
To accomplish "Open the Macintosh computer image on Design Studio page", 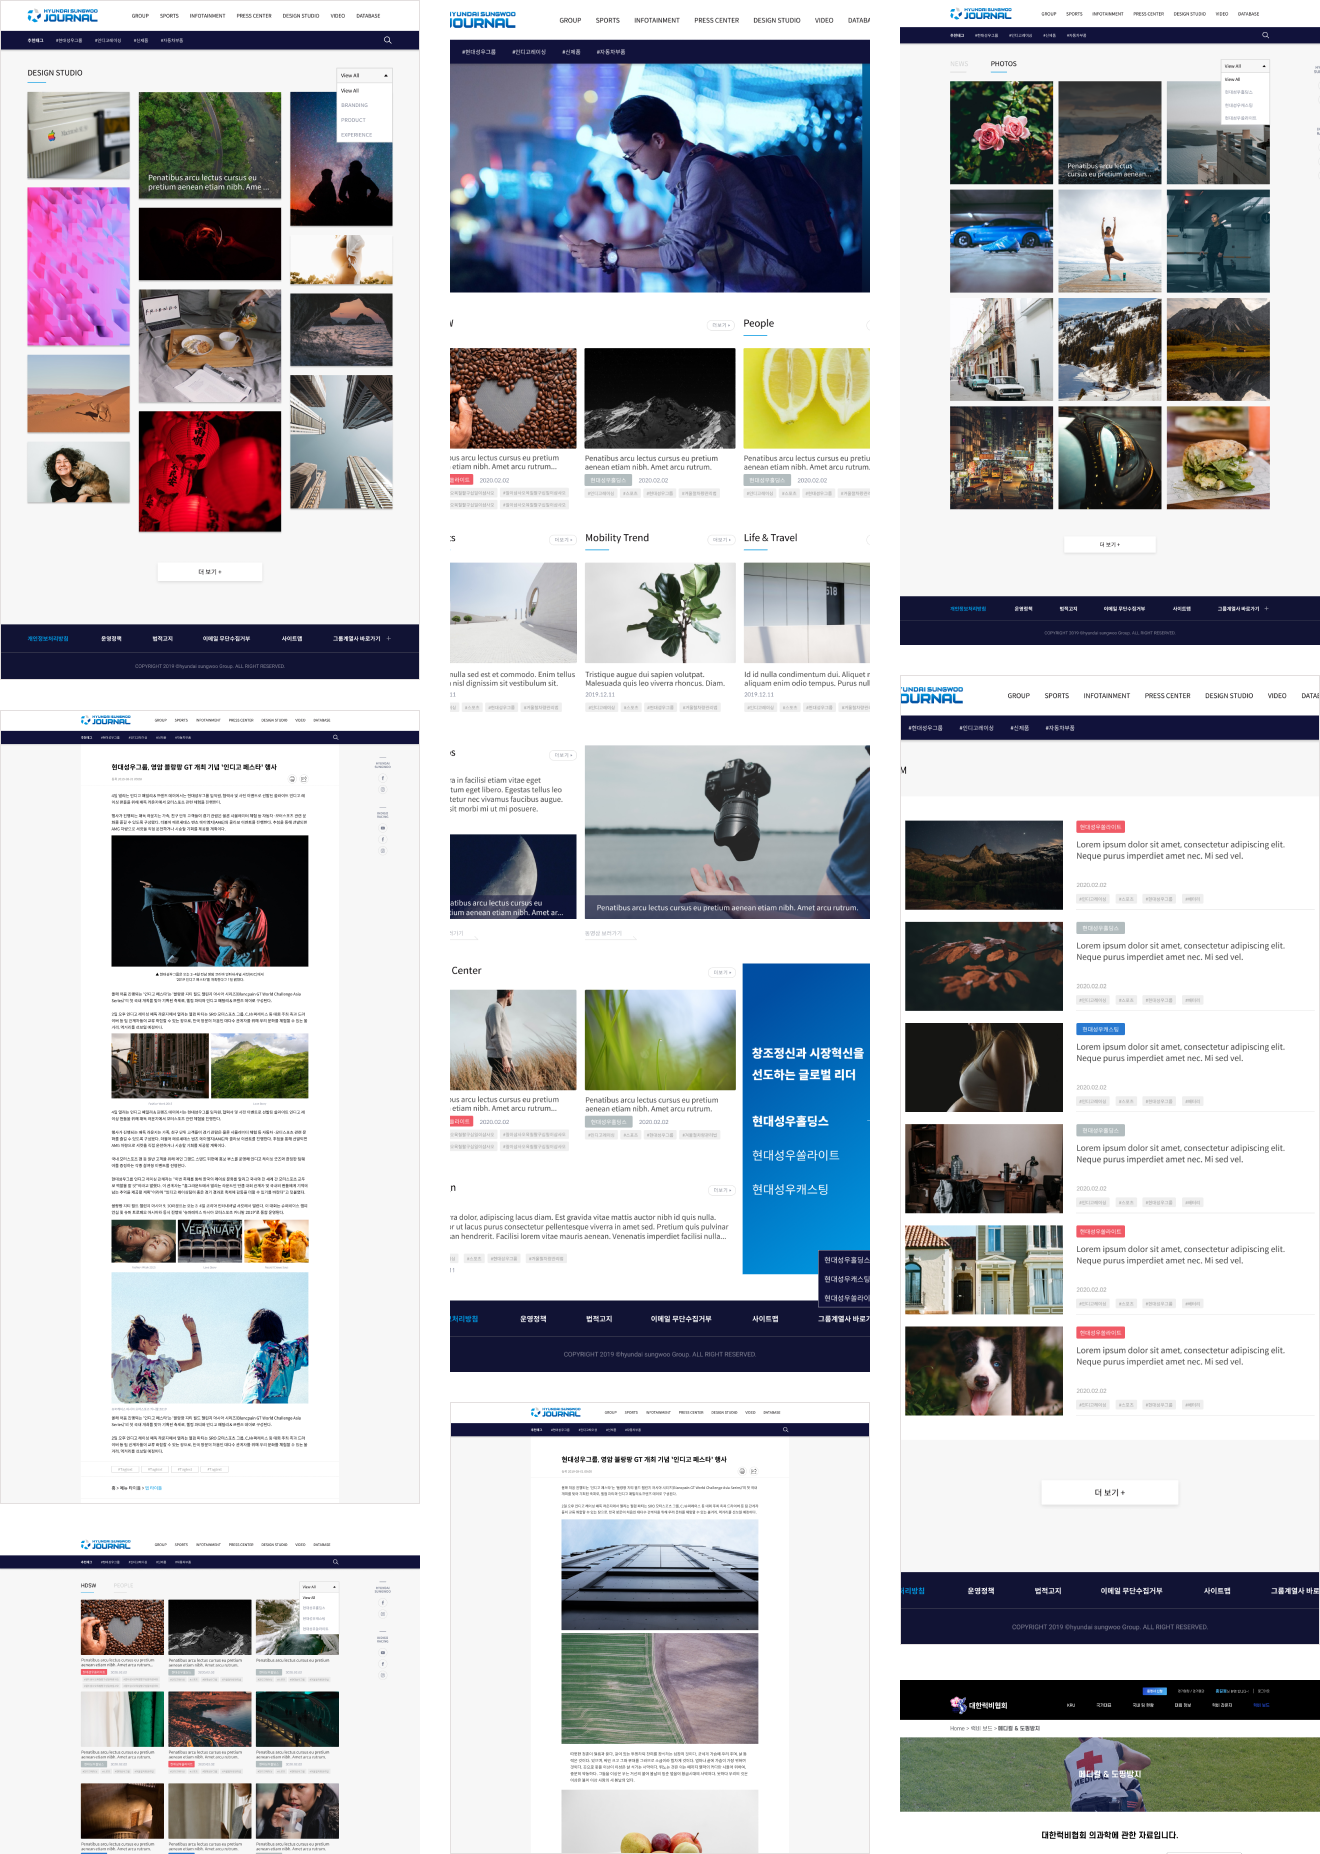I will pos(78,136).
